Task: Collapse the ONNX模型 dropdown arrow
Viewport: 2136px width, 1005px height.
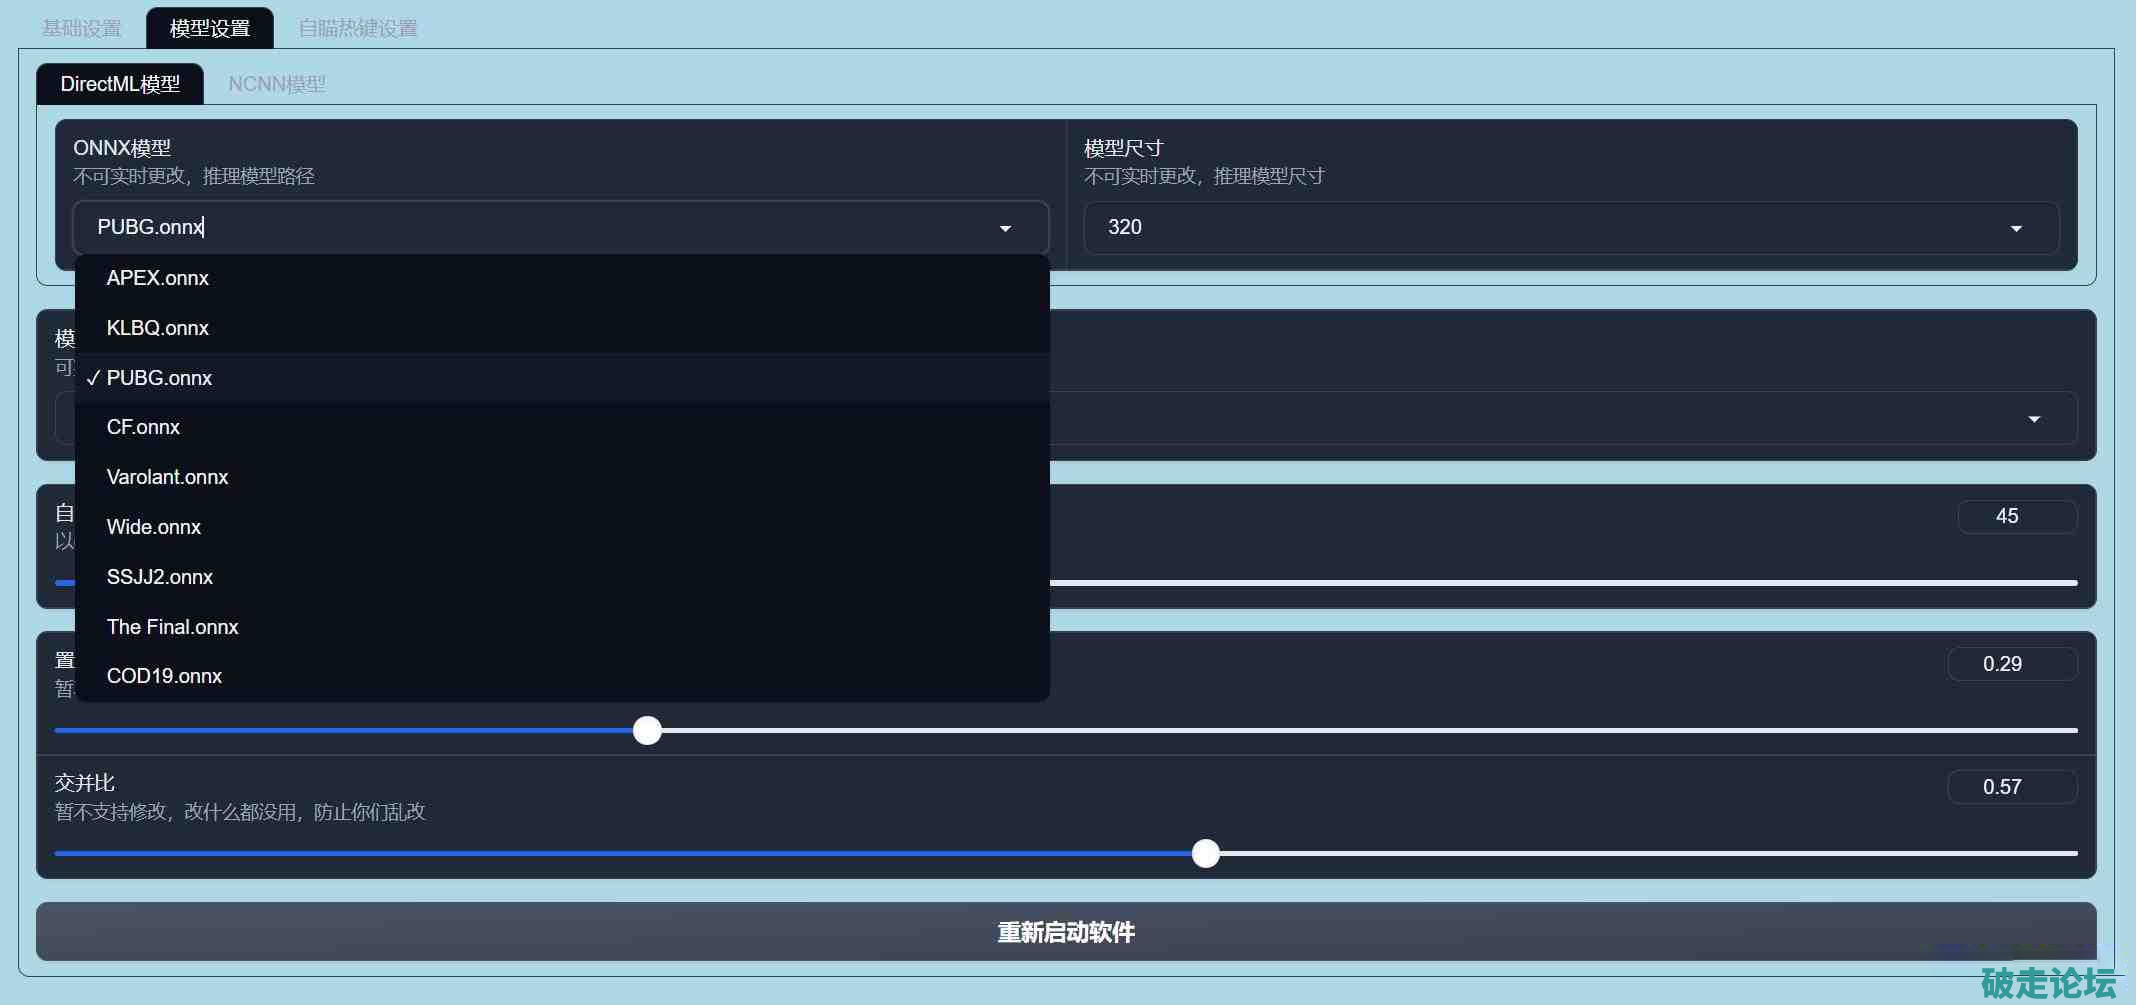Action: pos(1005,228)
